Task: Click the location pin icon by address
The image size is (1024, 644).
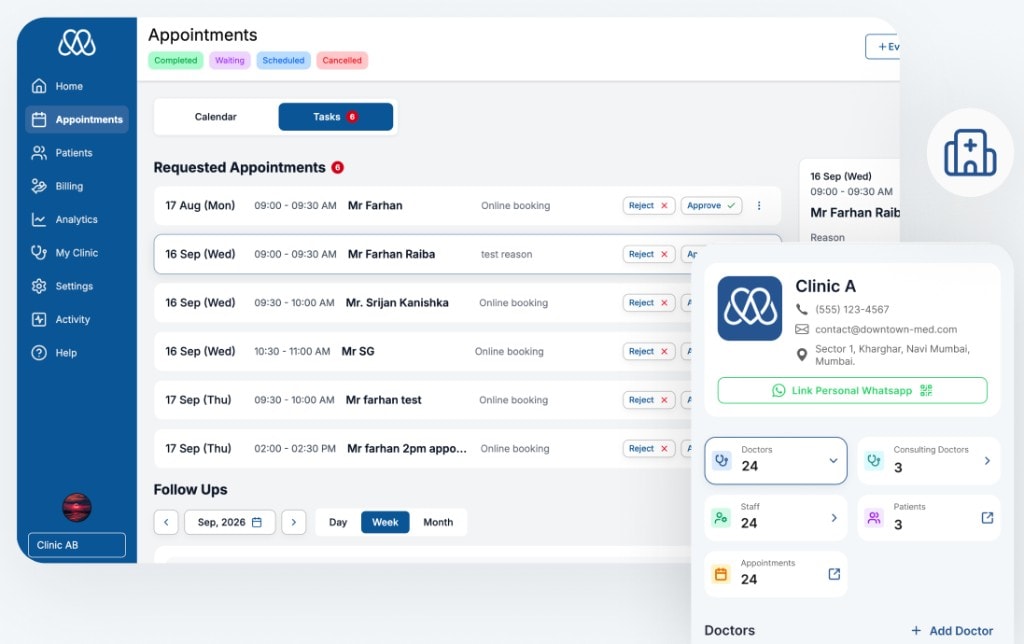Action: click(x=801, y=355)
